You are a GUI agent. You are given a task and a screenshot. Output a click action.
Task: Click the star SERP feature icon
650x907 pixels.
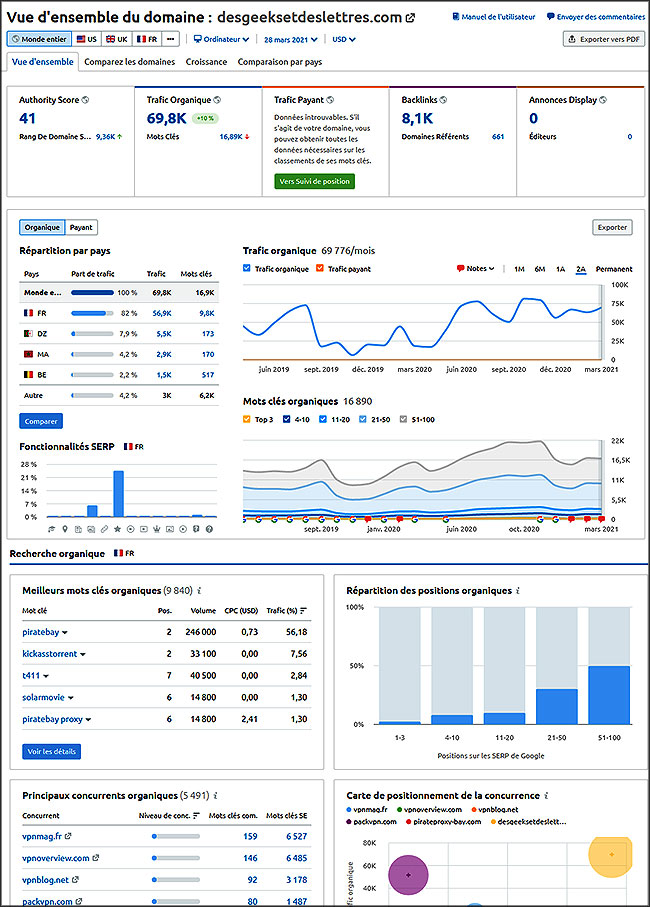[x=117, y=529]
